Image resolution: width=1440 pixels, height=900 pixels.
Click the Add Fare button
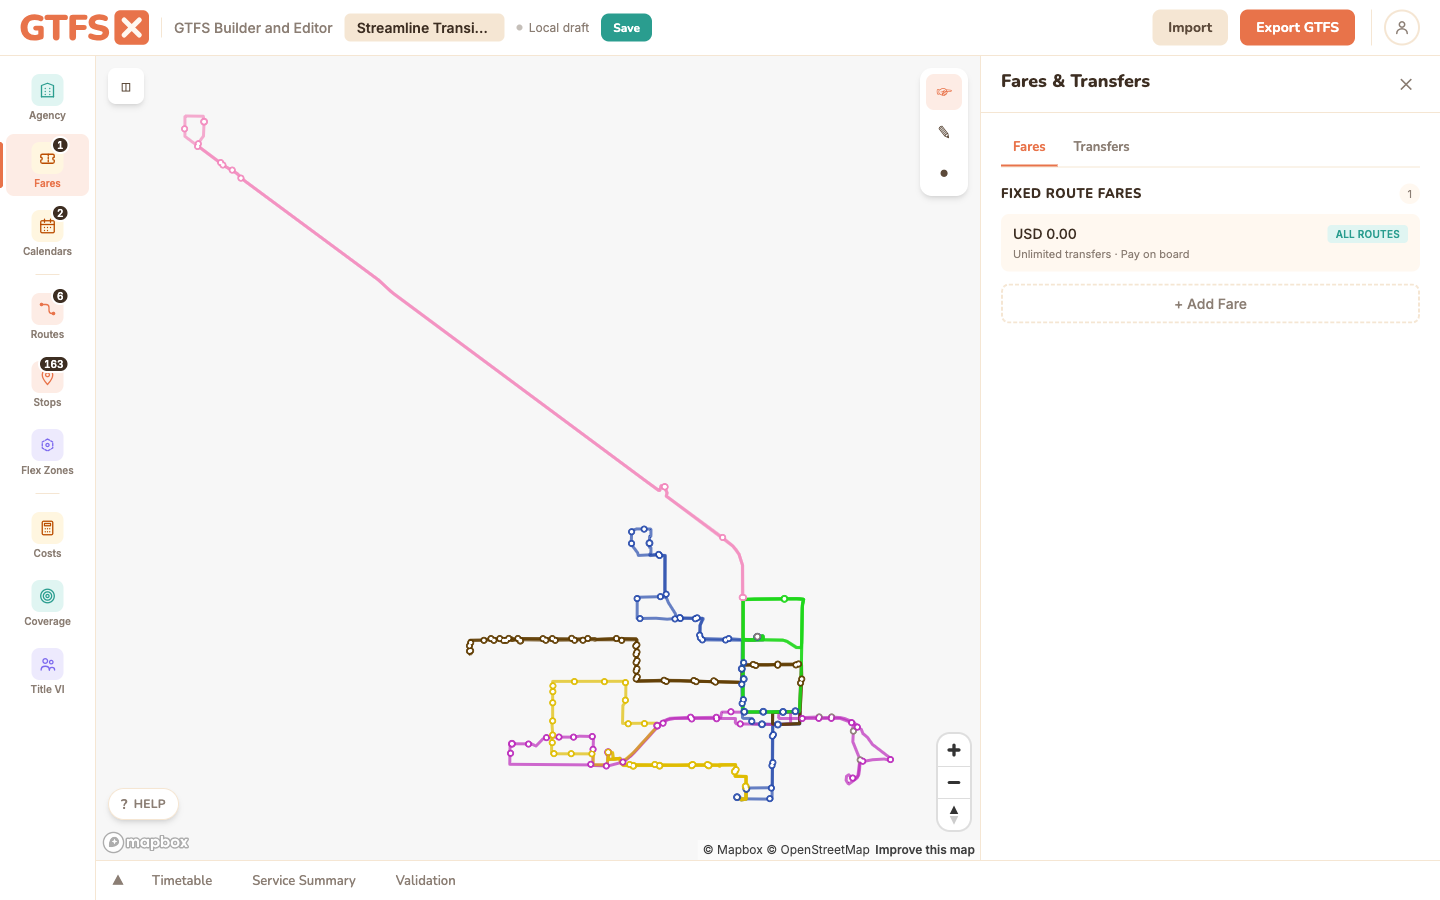pos(1210,304)
